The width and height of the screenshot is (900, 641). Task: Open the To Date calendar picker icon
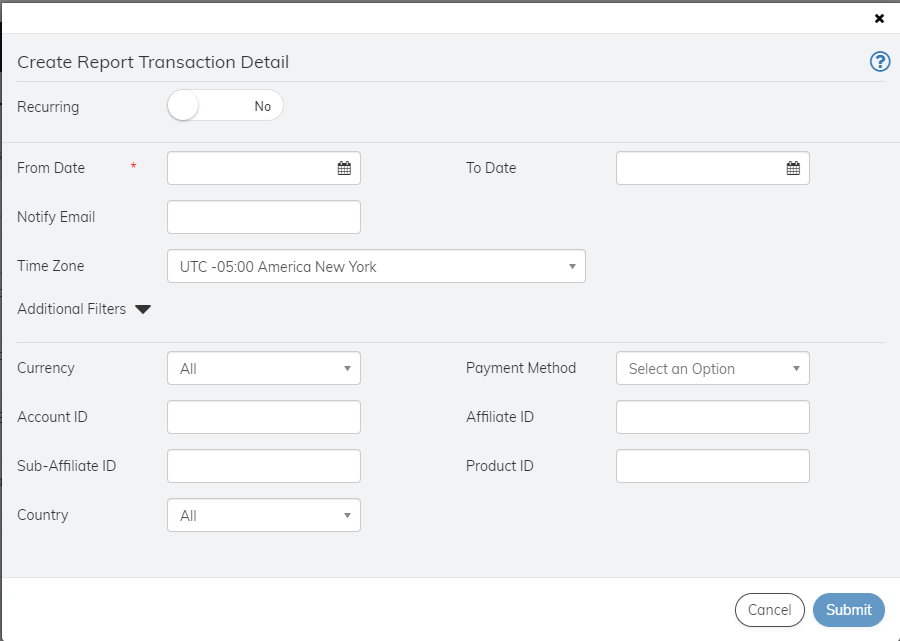(793, 168)
